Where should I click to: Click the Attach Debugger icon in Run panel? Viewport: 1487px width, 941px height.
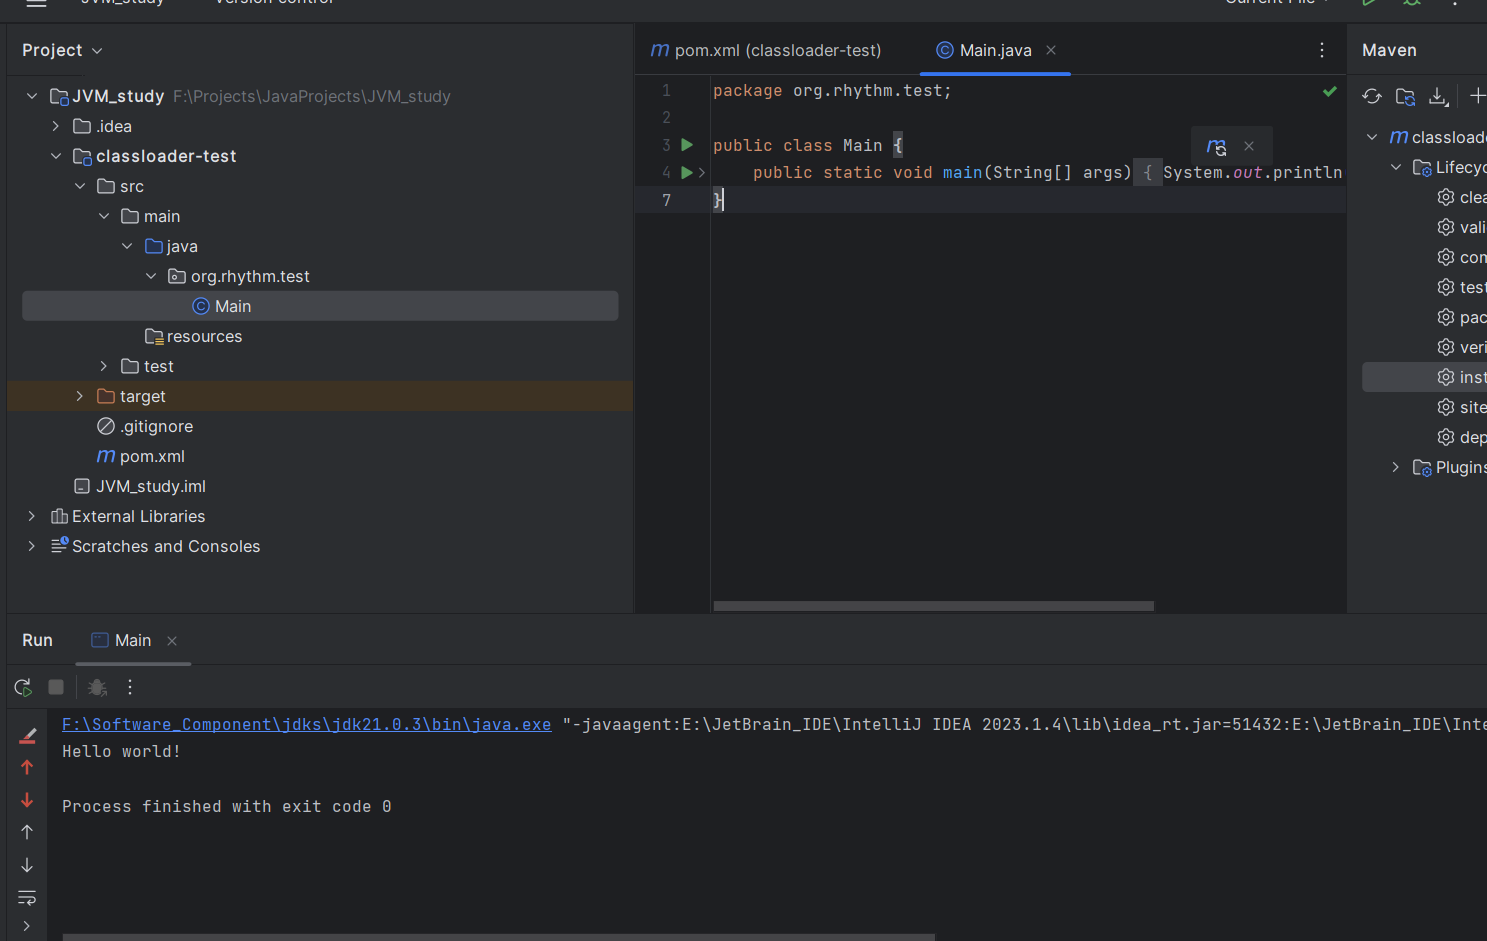tap(97, 687)
